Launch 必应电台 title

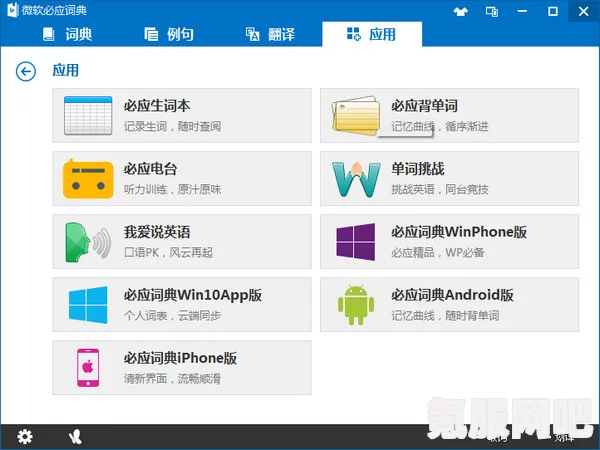coord(150,169)
